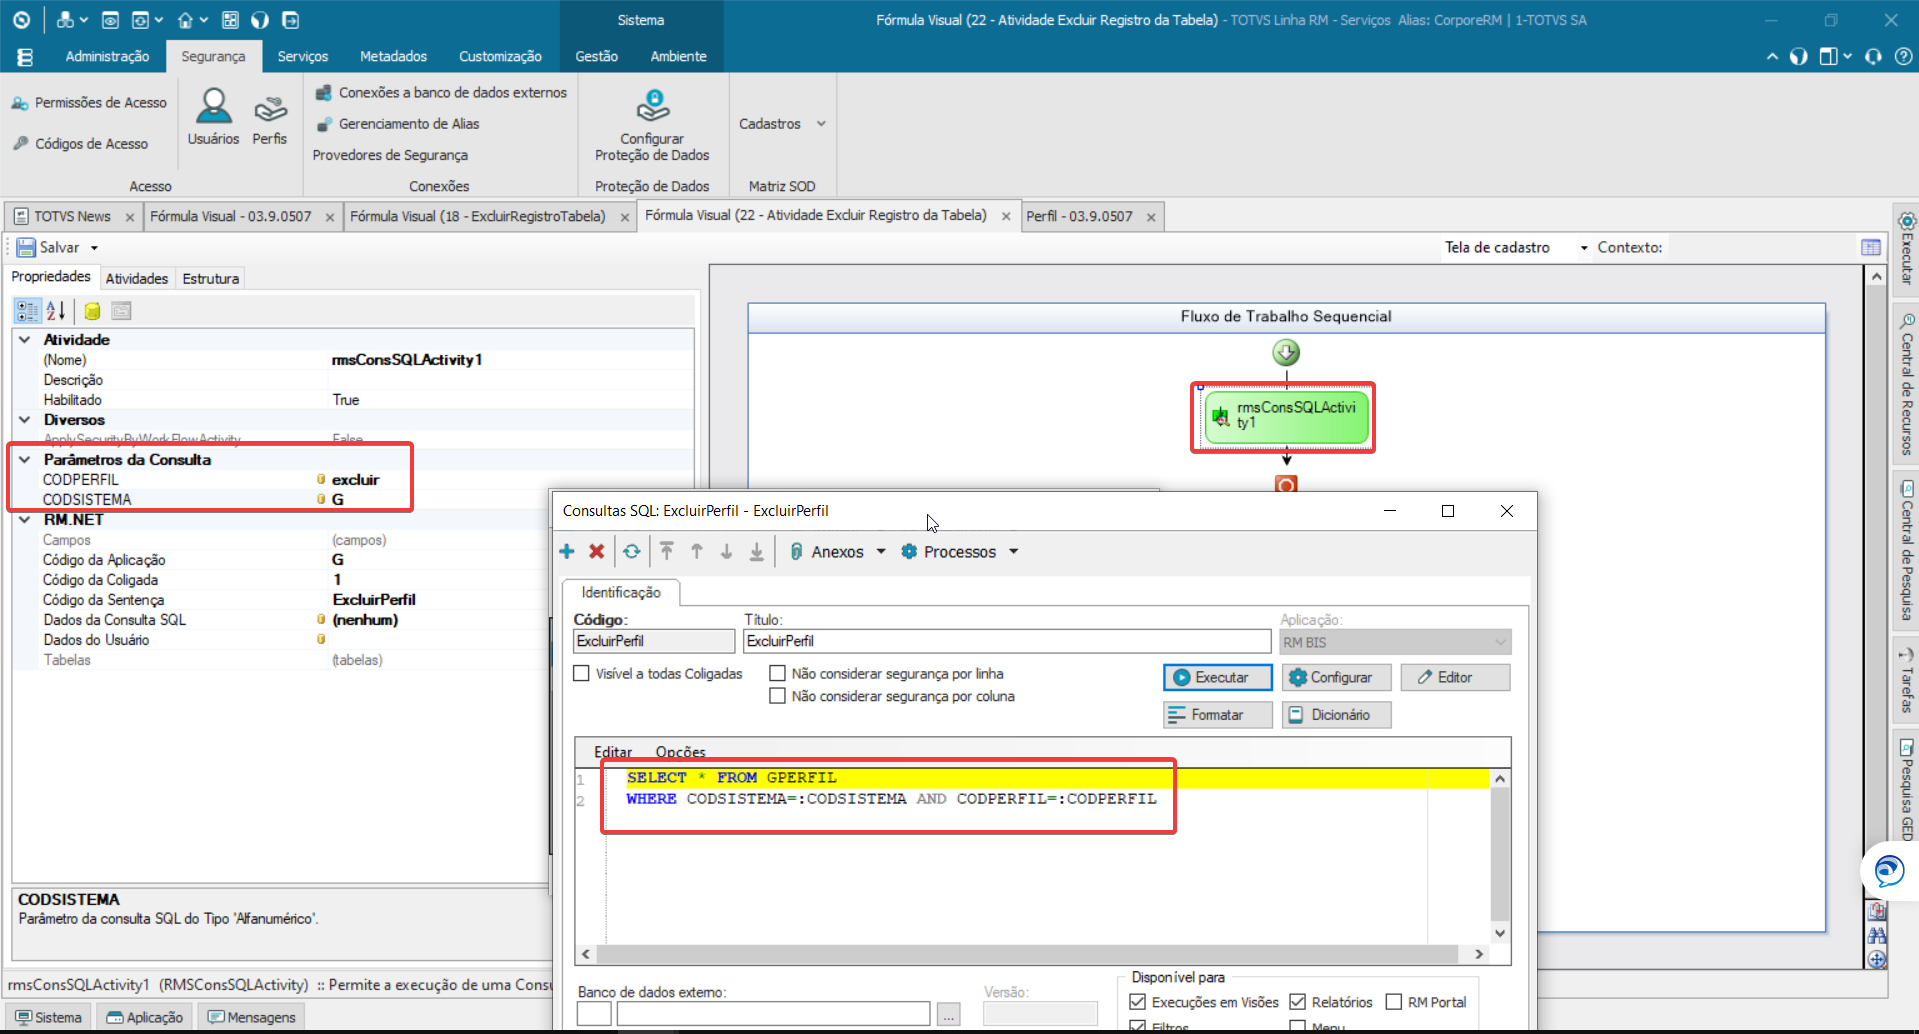Open the Mensagens status bar tab
Viewport: 1919px width, 1034px height.
252,1017
